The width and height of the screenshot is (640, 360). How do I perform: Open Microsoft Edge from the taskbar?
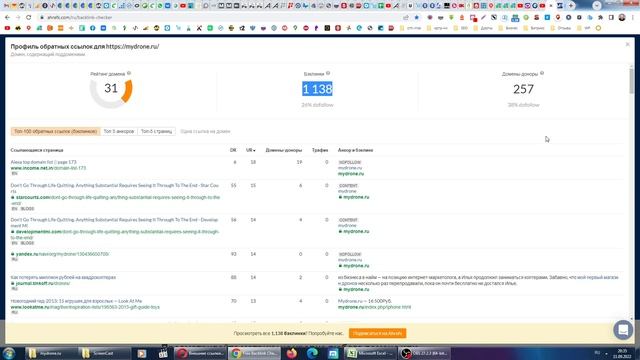point(312,353)
